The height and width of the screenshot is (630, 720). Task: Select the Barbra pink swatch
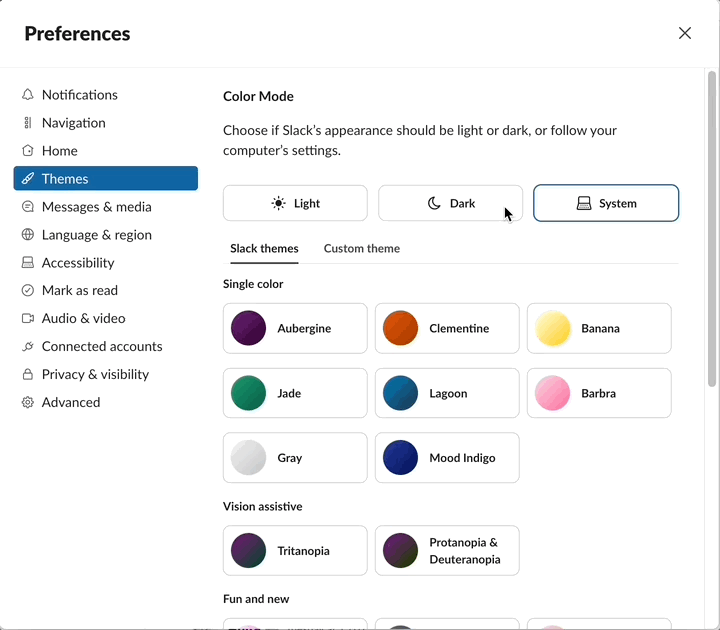click(x=552, y=393)
